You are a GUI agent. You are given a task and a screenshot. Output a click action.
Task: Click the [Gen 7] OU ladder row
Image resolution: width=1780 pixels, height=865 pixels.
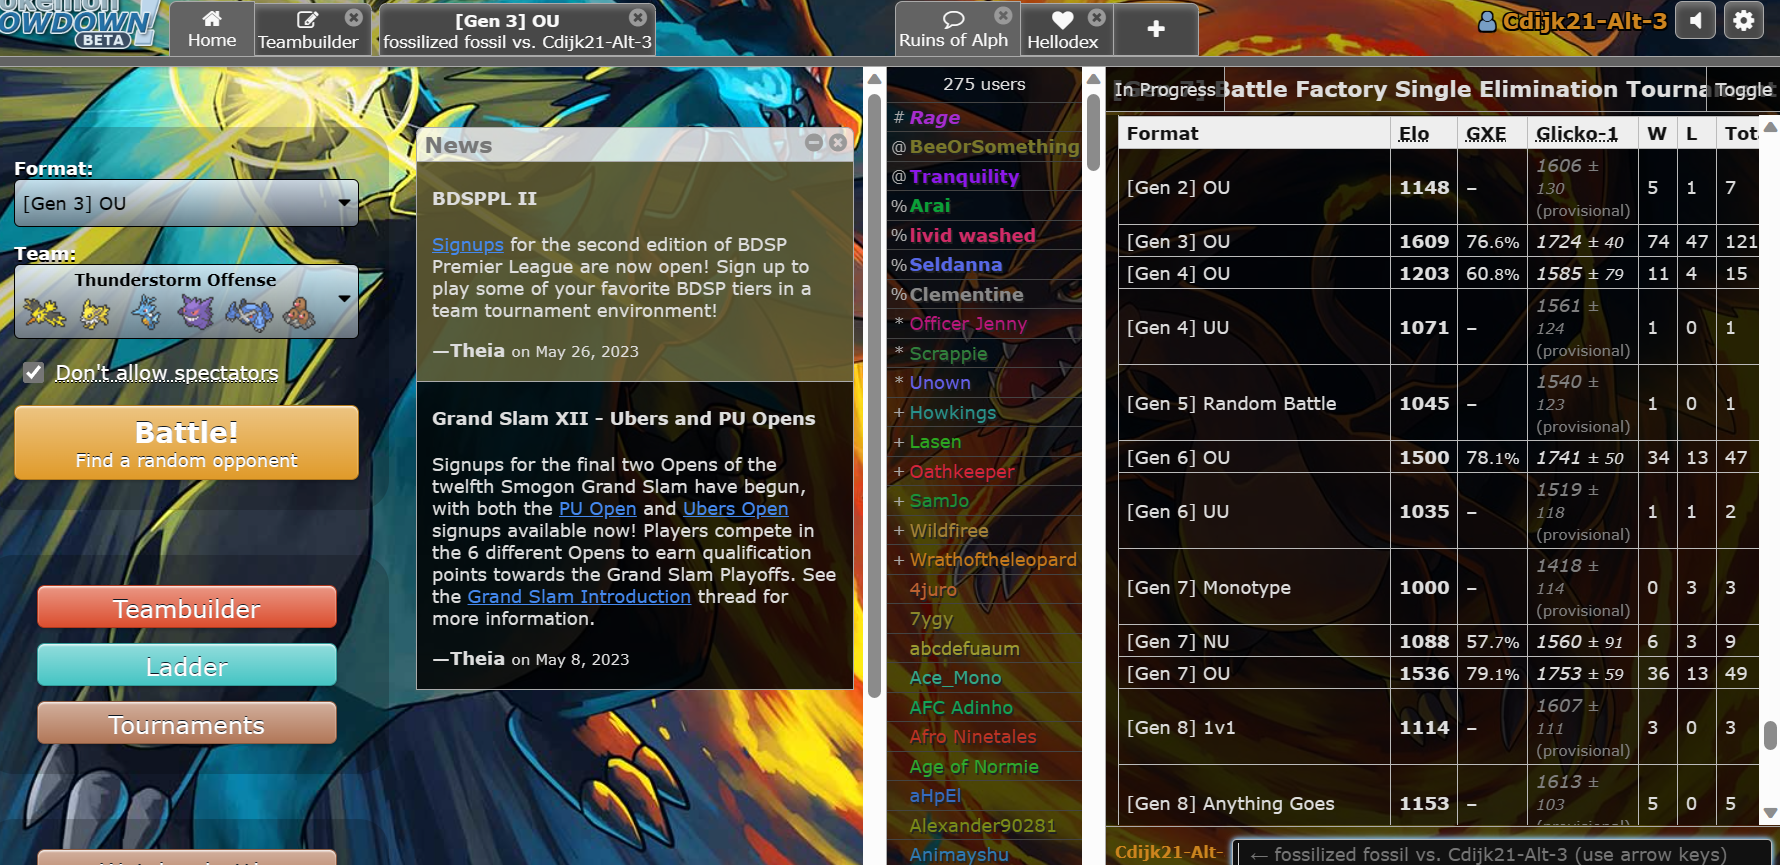click(1438, 673)
